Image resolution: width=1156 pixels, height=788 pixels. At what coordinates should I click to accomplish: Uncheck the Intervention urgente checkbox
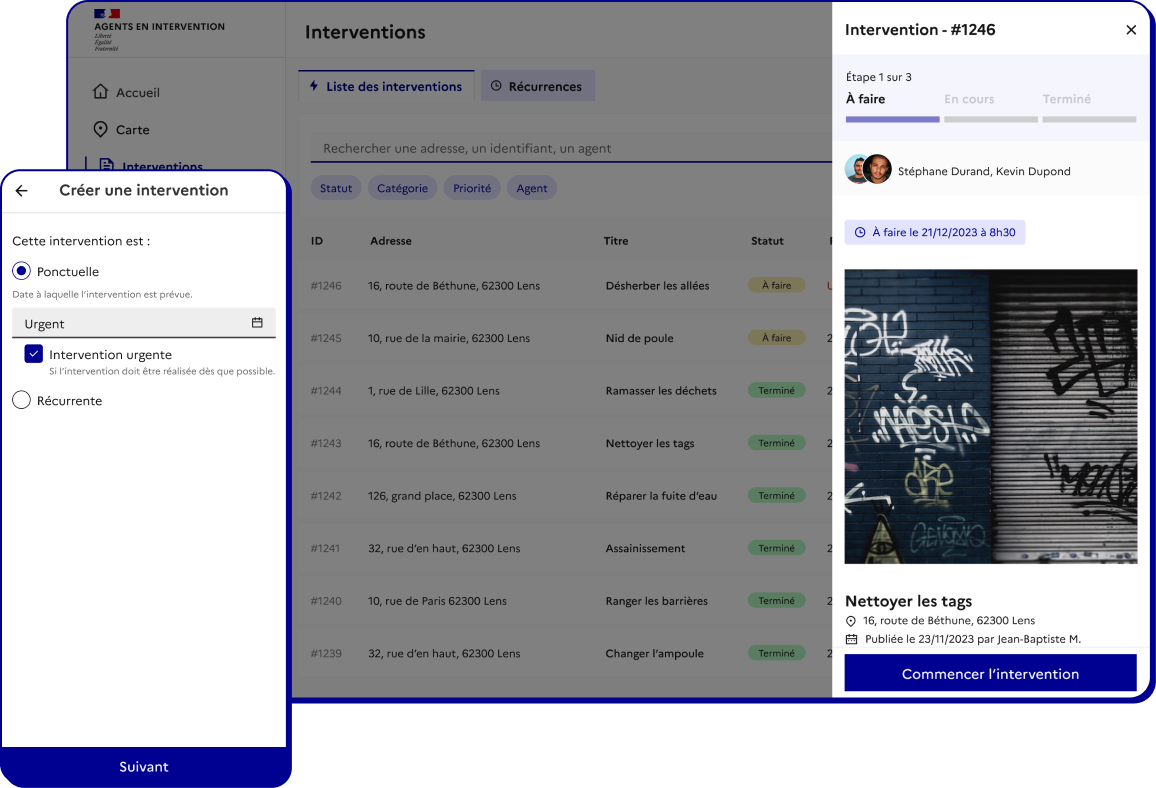point(34,354)
